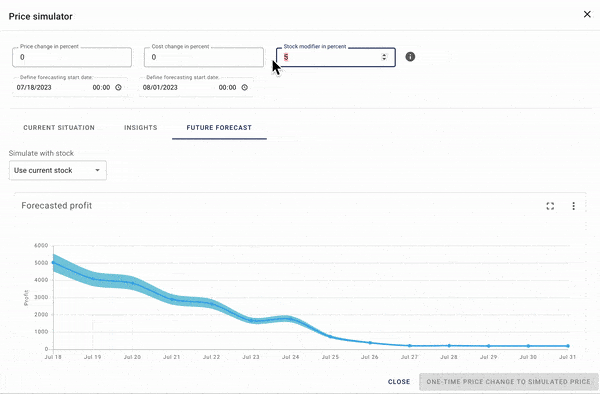Screen dimensions: 600x394
Task: Click into Stock modifier in percent field
Action: coord(336,57)
